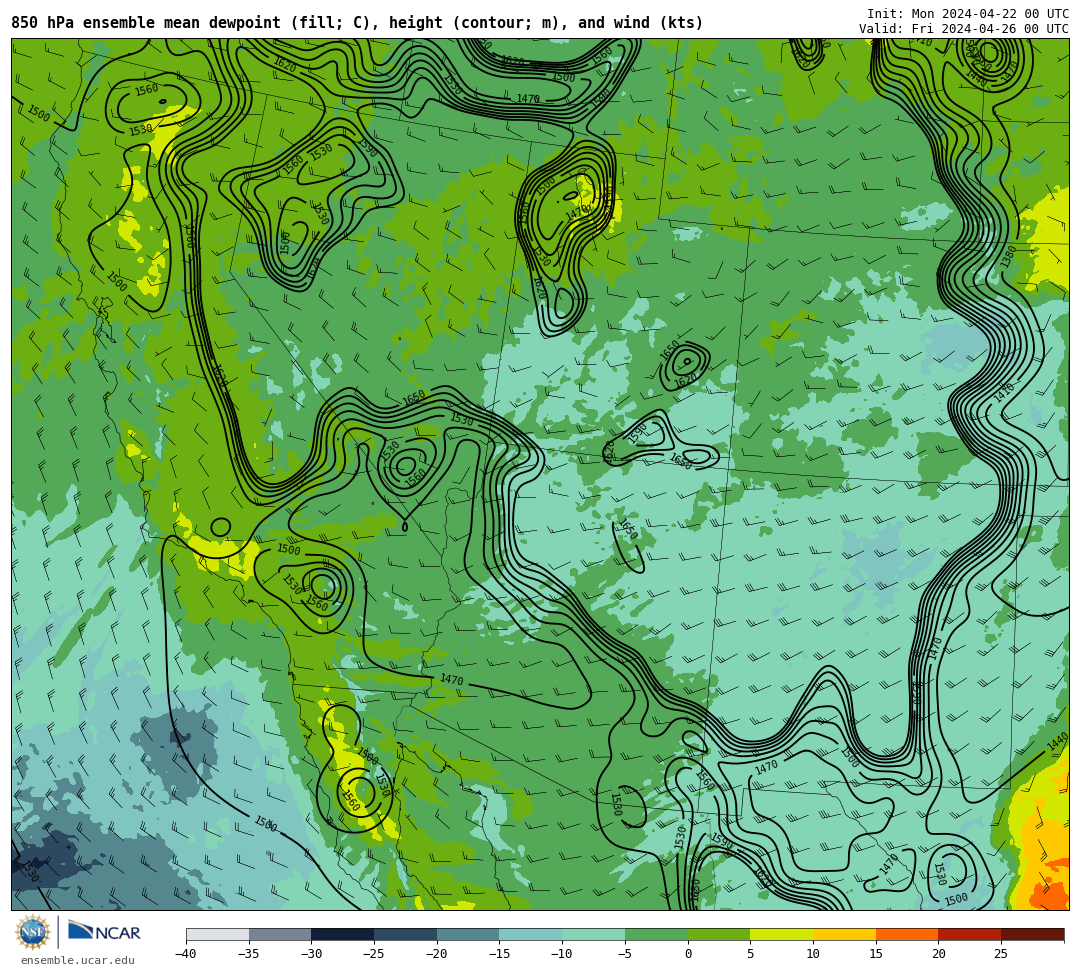Click the -5 colorbar tick label
Screen dimensions: 1080x973
click(625, 954)
